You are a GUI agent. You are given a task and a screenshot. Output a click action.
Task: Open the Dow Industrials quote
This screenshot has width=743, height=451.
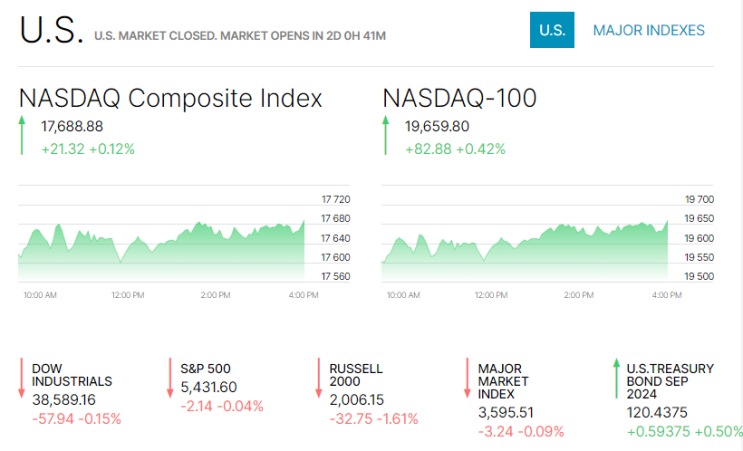[x=72, y=375]
